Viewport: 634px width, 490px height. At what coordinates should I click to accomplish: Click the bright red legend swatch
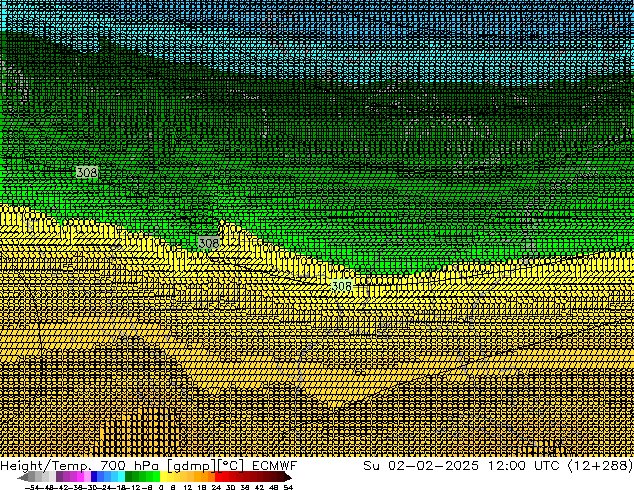218,477
